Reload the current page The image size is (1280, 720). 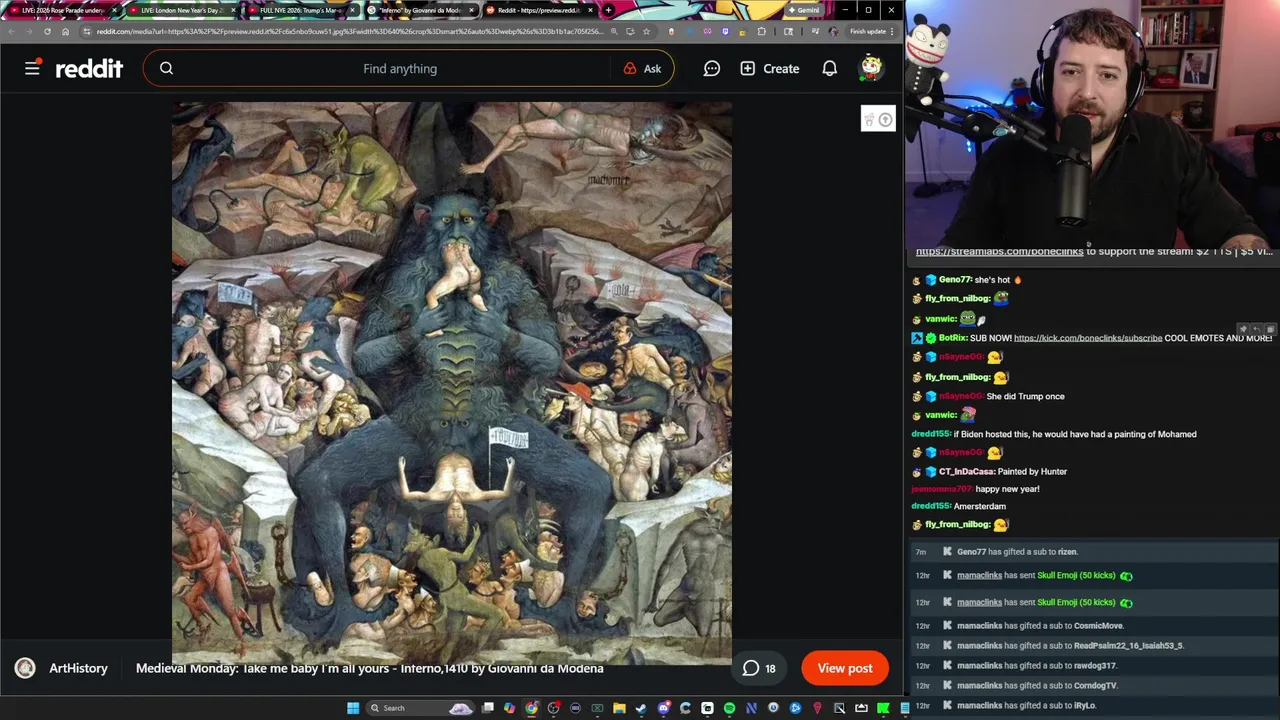tap(47, 31)
